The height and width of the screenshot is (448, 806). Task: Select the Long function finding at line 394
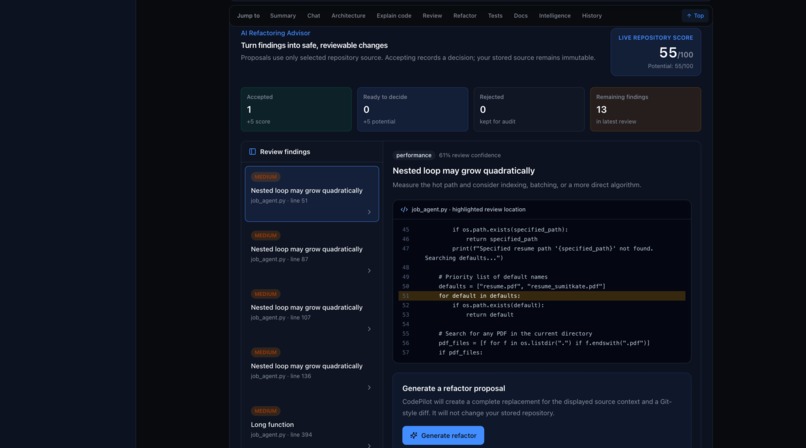click(312, 425)
